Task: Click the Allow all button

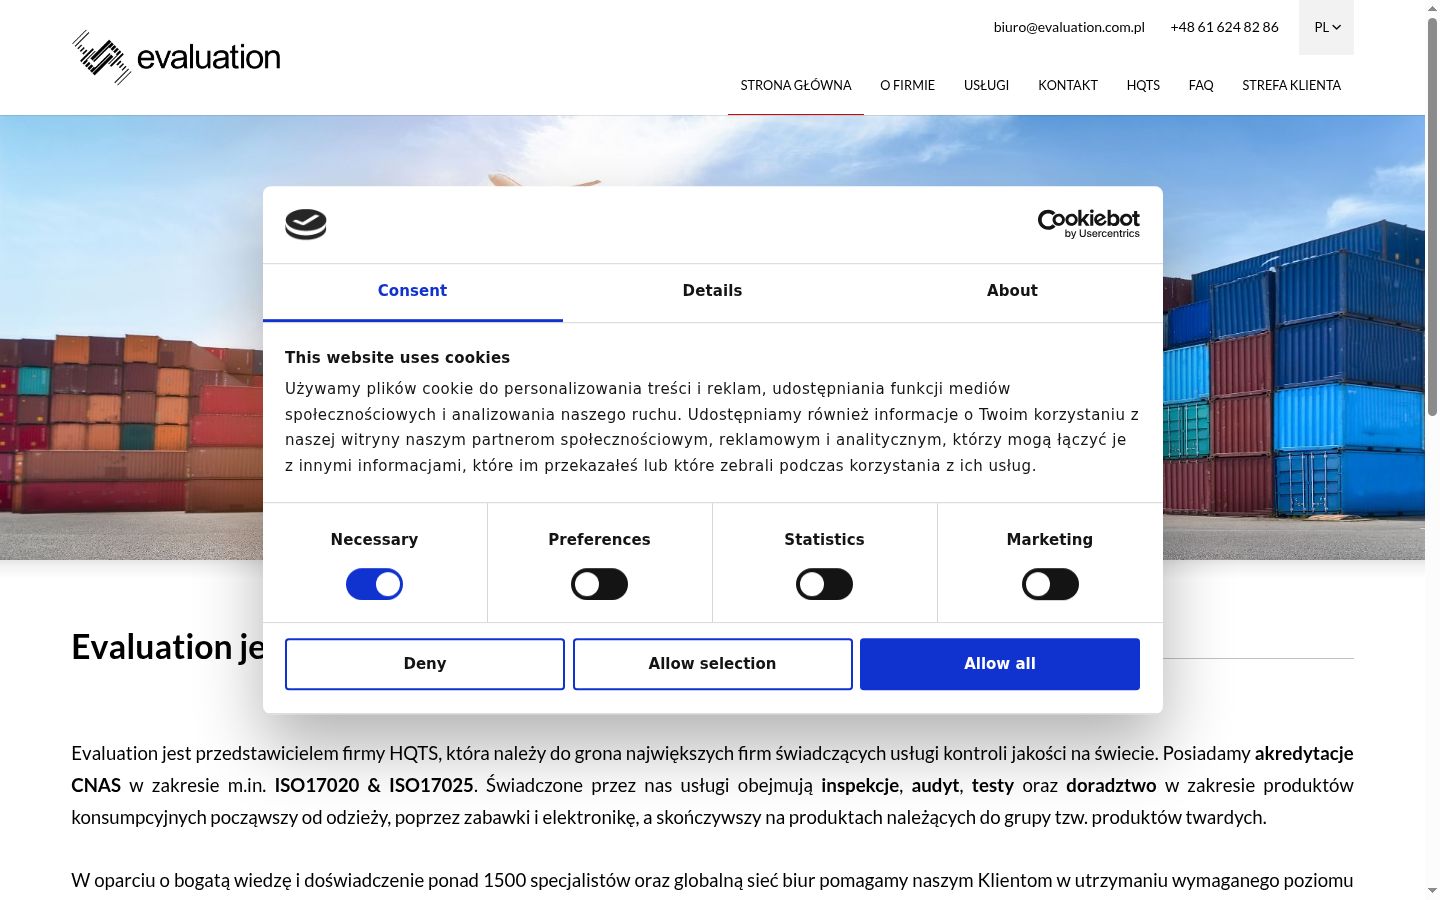Action: 1000,664
